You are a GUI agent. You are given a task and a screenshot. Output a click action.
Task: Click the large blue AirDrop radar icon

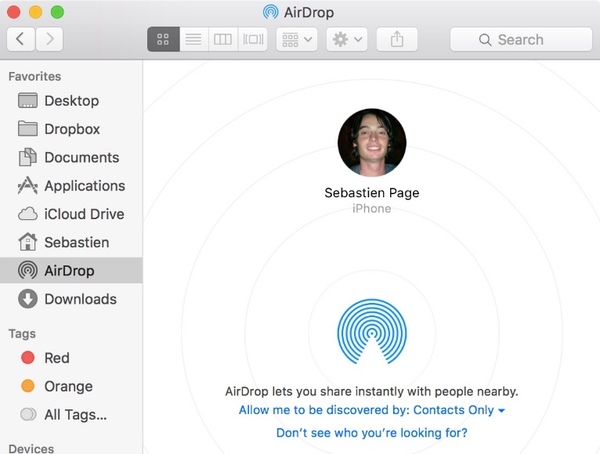372,331
